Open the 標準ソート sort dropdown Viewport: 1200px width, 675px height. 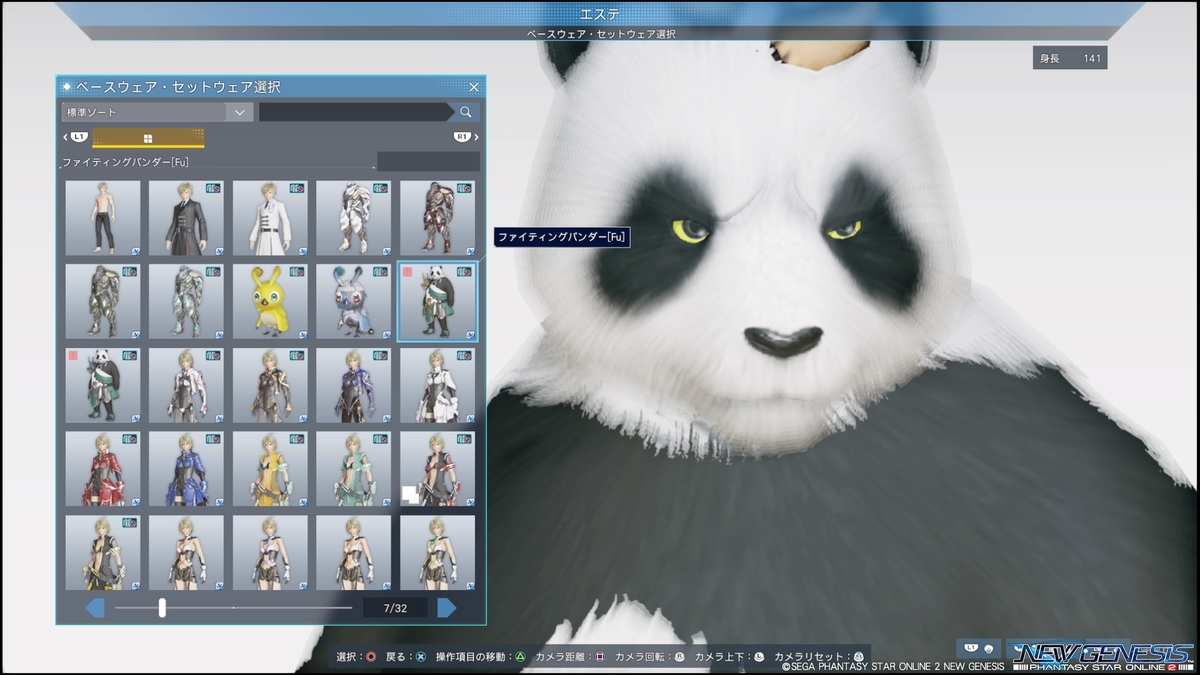[x=156, y=112]
